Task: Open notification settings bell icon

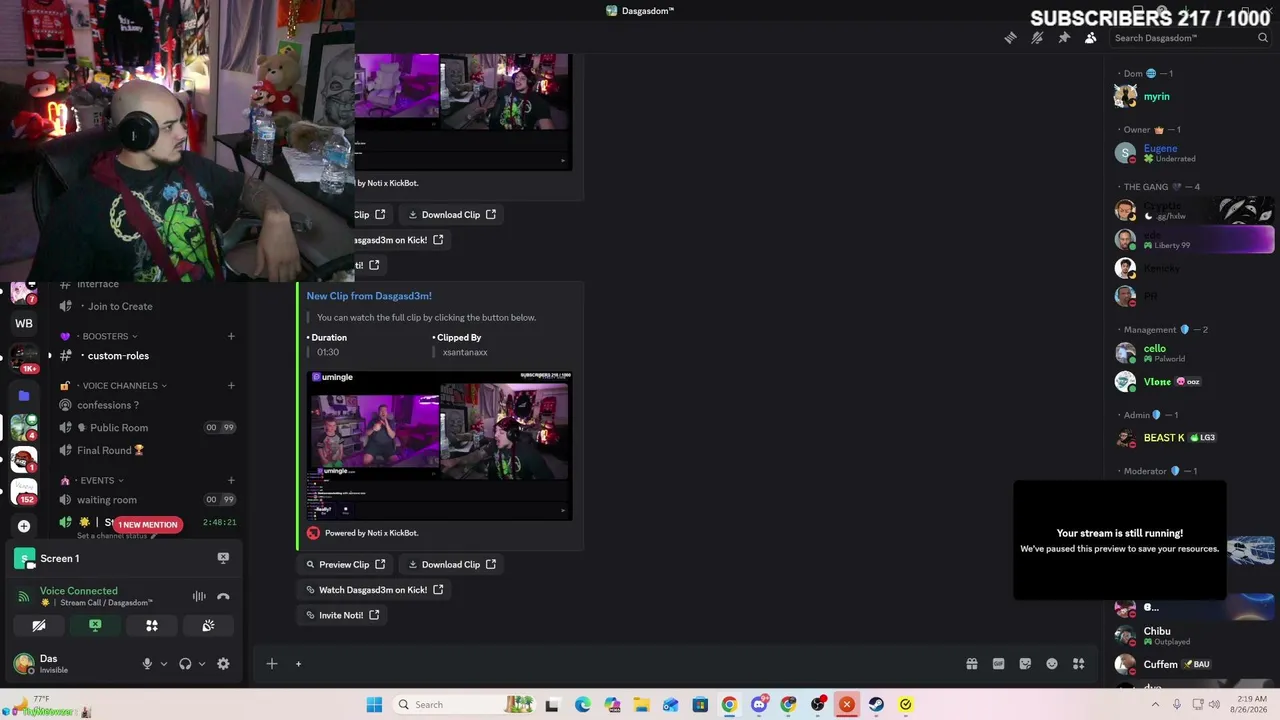Action: (1037, 38)
